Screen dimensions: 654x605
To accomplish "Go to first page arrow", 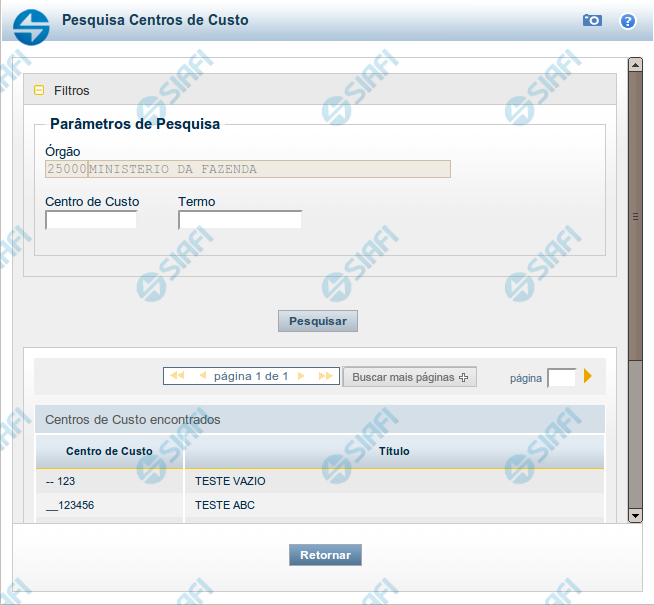I will tap(177, 376).
